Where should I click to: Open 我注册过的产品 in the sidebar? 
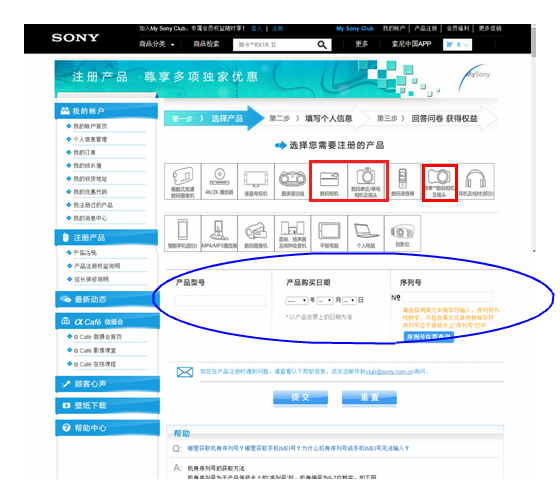pos(93,205)
